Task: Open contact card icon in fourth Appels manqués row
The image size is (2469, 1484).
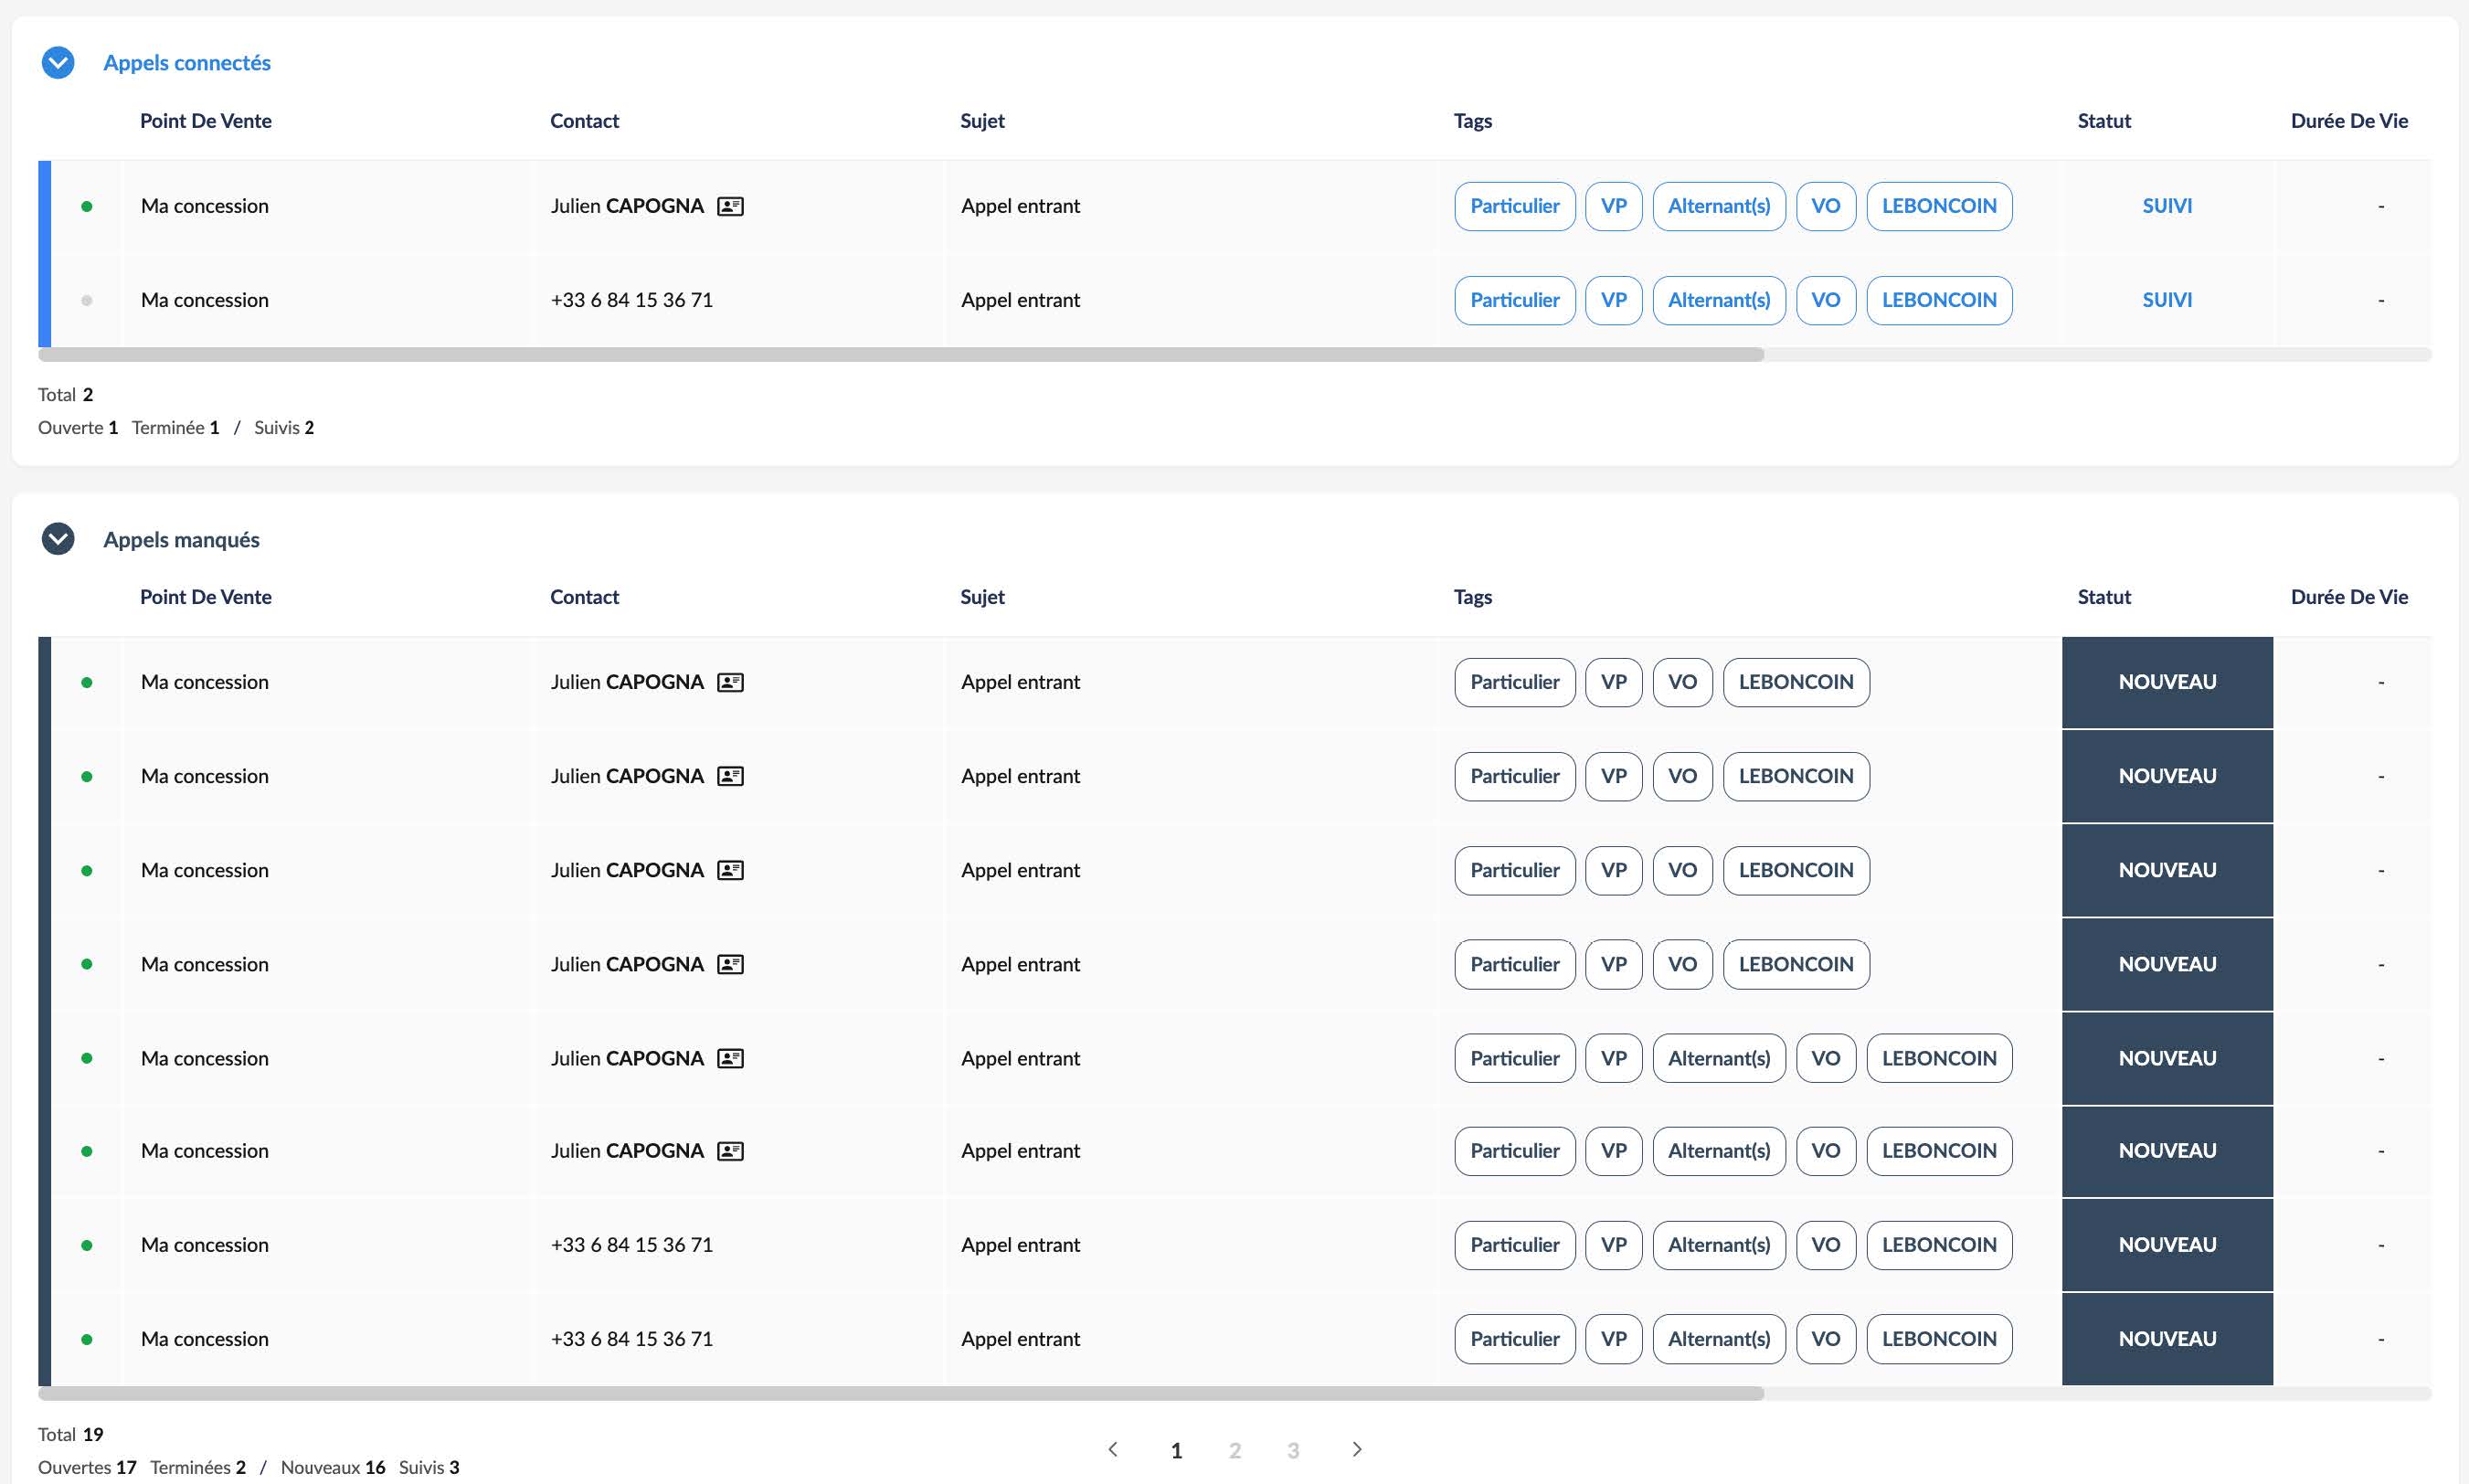Action: tap(730, 964)
